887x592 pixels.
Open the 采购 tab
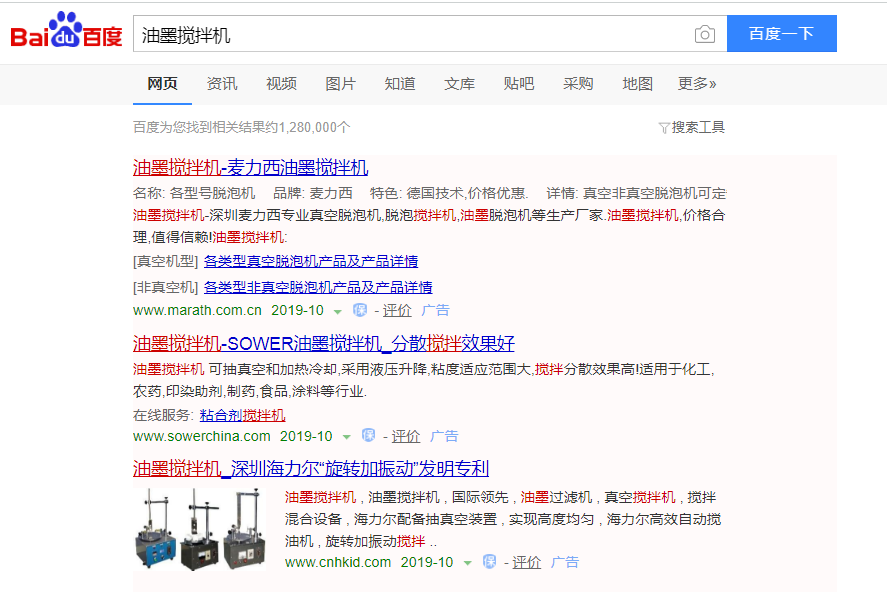578,84
